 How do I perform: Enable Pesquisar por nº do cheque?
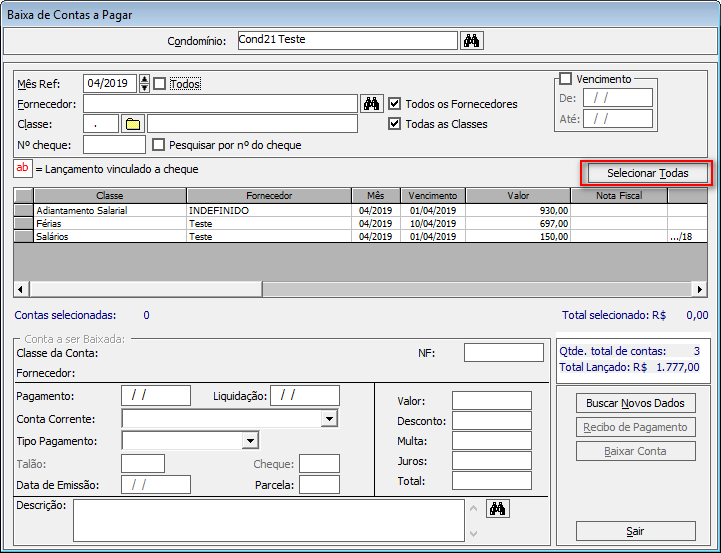[158, 145]
